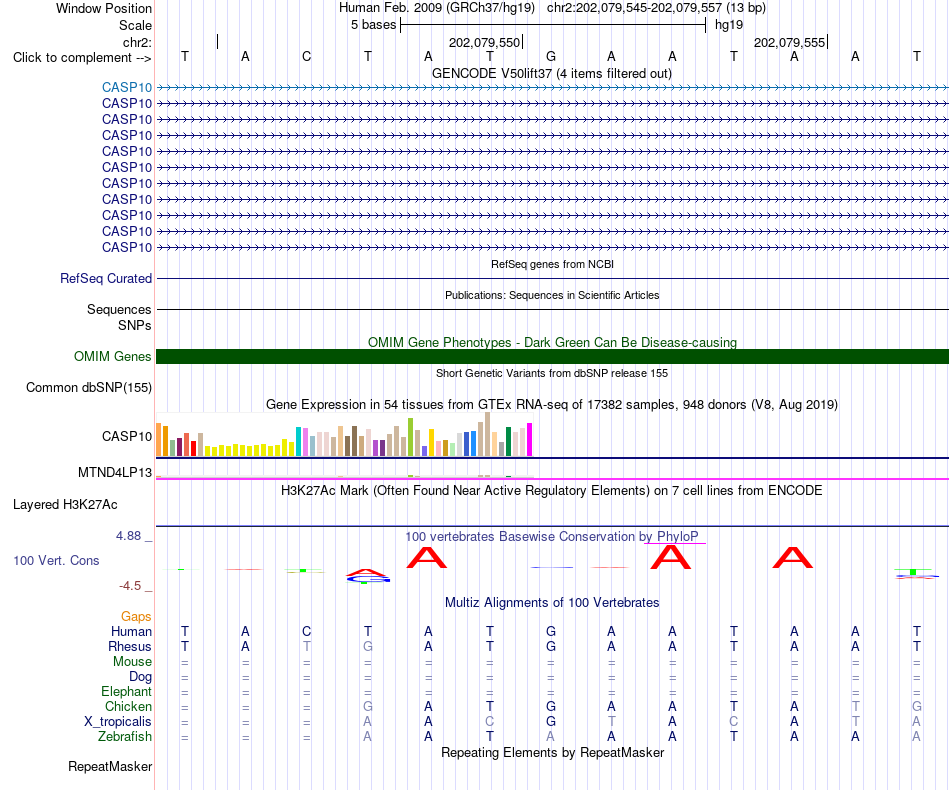Open Common dbSNP(155) track settings
Viewport: 950px width, 790px height.
[89, 388]
